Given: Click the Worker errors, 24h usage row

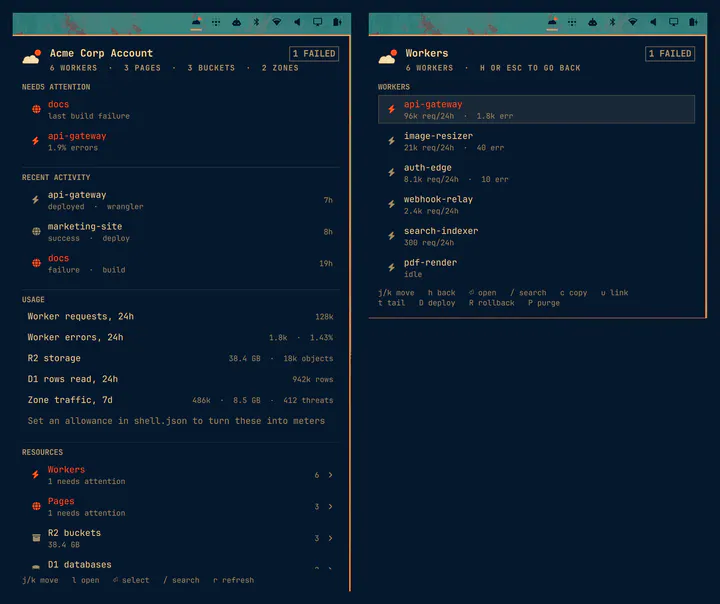Looking at the screenshot, I should click(x=180, y=337).
